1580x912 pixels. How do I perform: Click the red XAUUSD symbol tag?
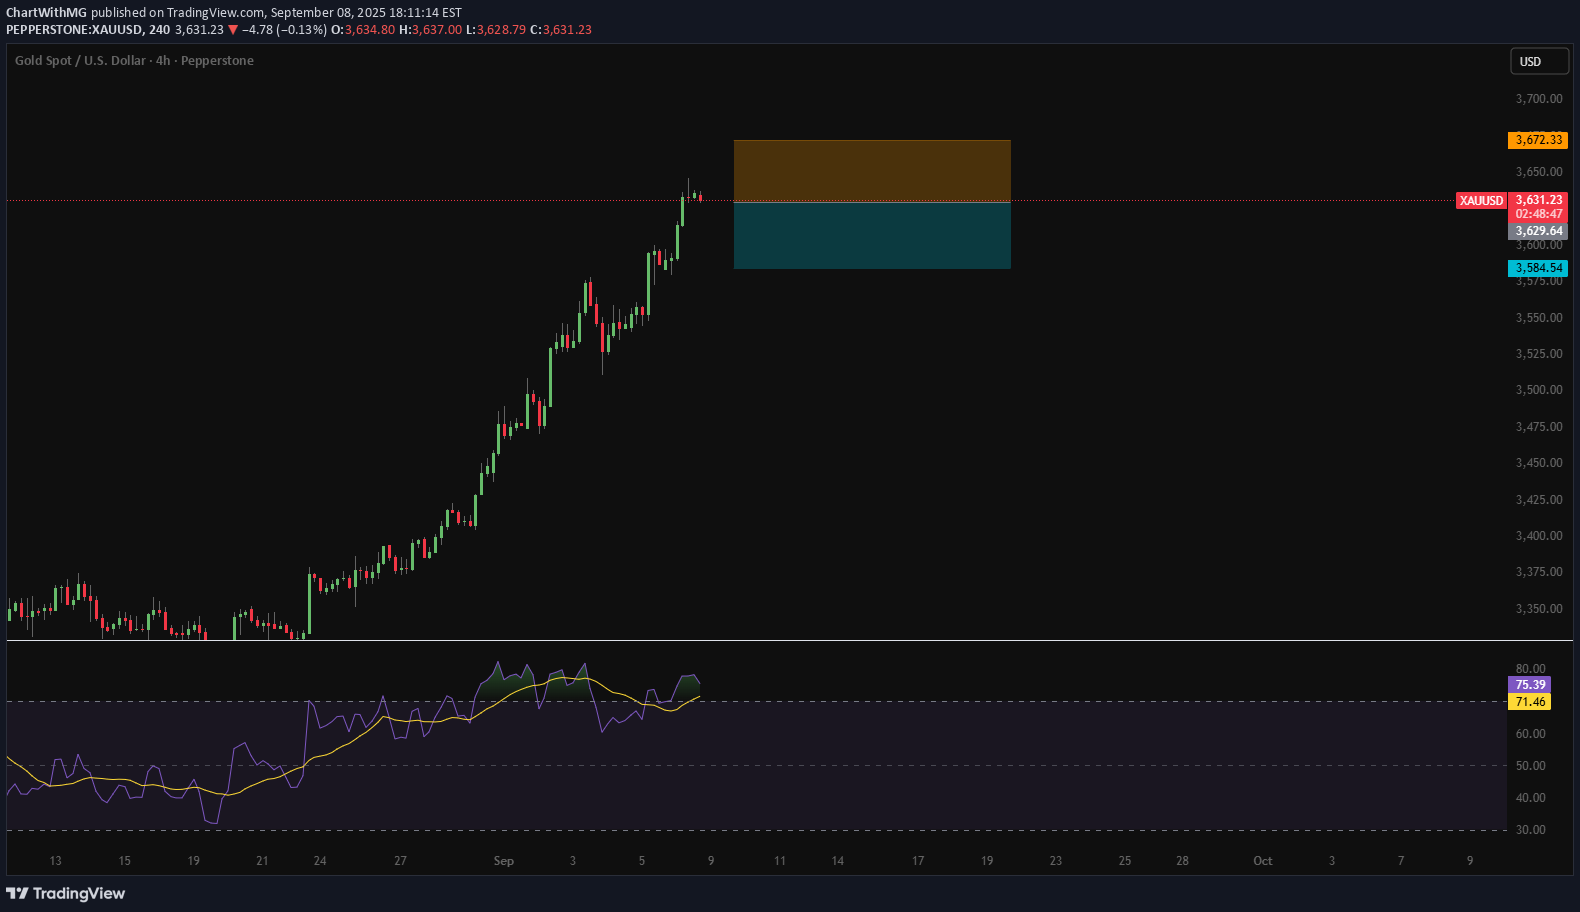point(1481,201)
